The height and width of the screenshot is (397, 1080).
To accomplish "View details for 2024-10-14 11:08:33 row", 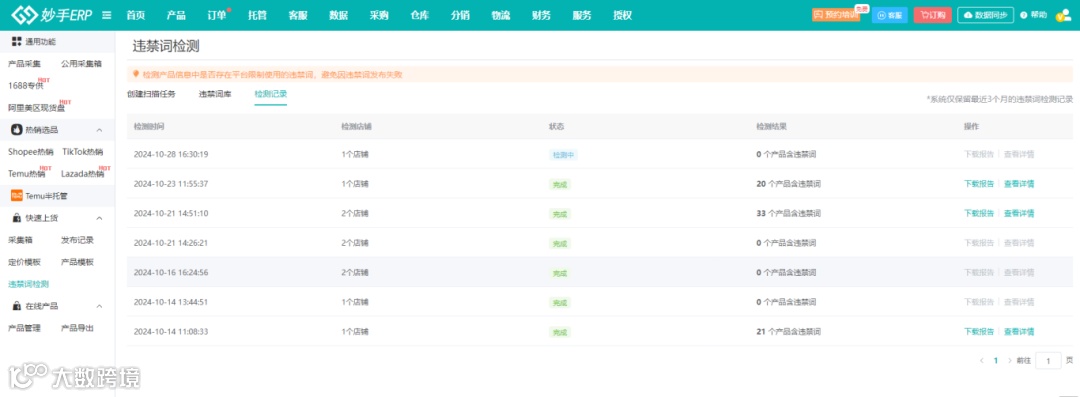I will pos(1019,332).
